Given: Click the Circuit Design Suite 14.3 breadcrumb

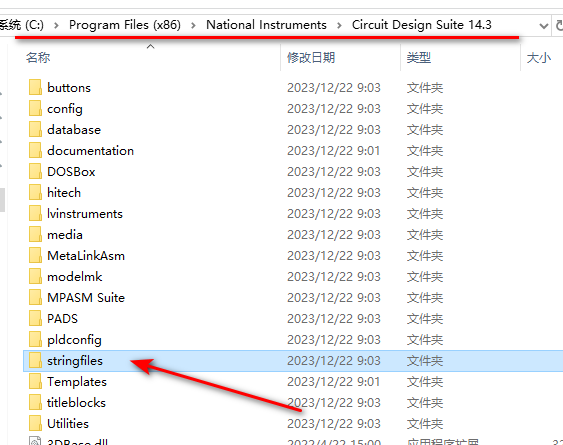Looking at the screenshot, I should point(422,25).
